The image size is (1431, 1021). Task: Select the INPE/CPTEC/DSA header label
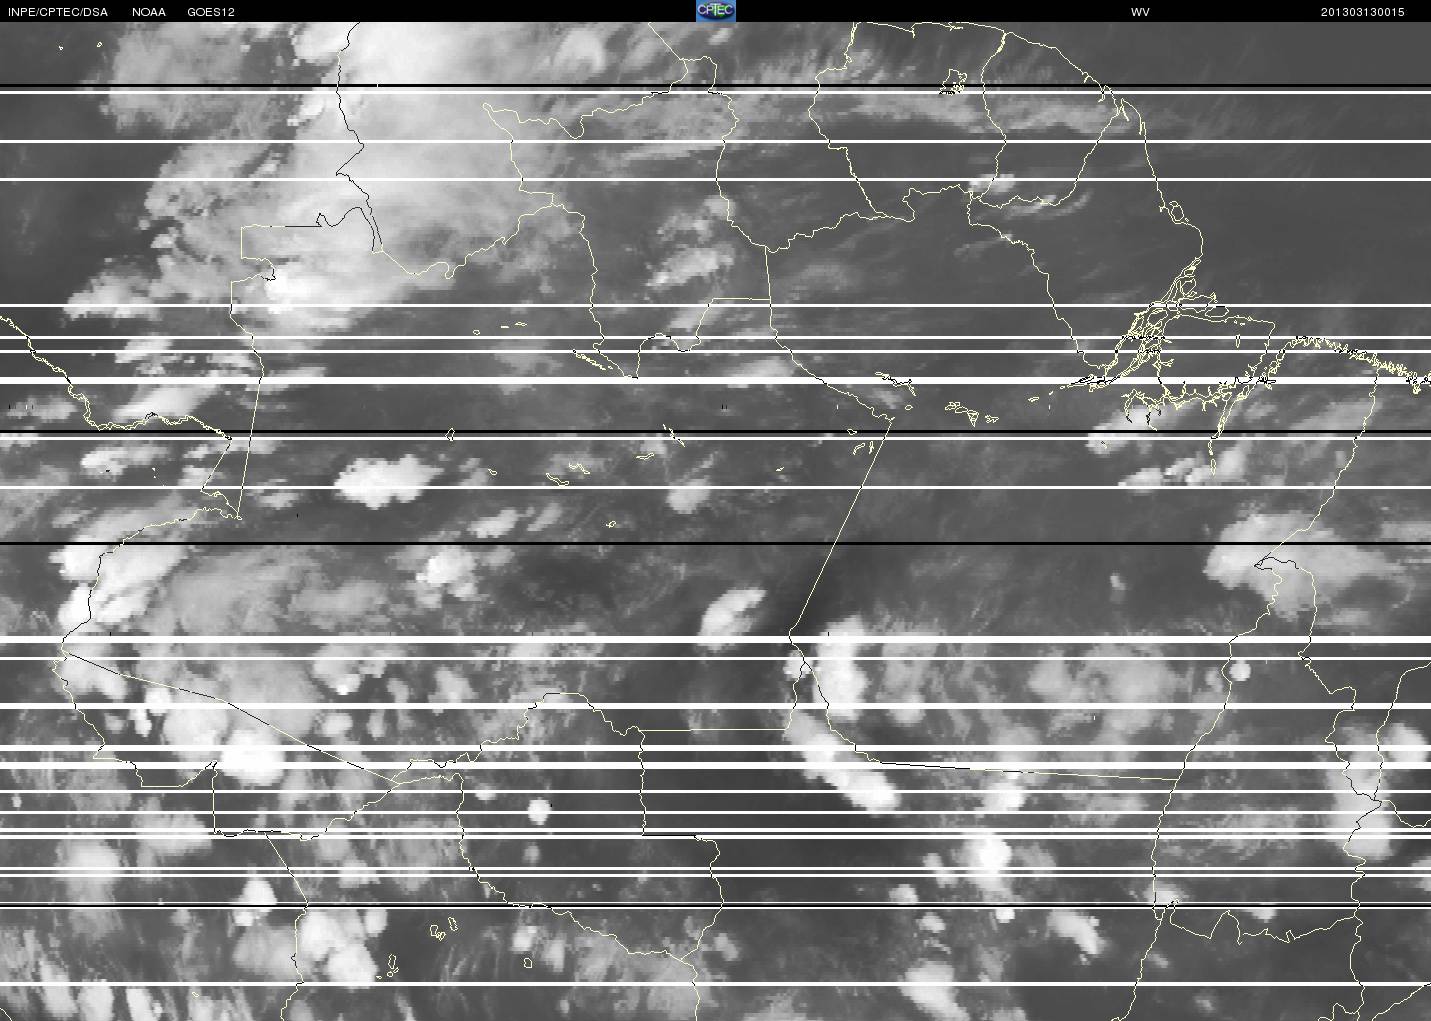tap(58, 12)
